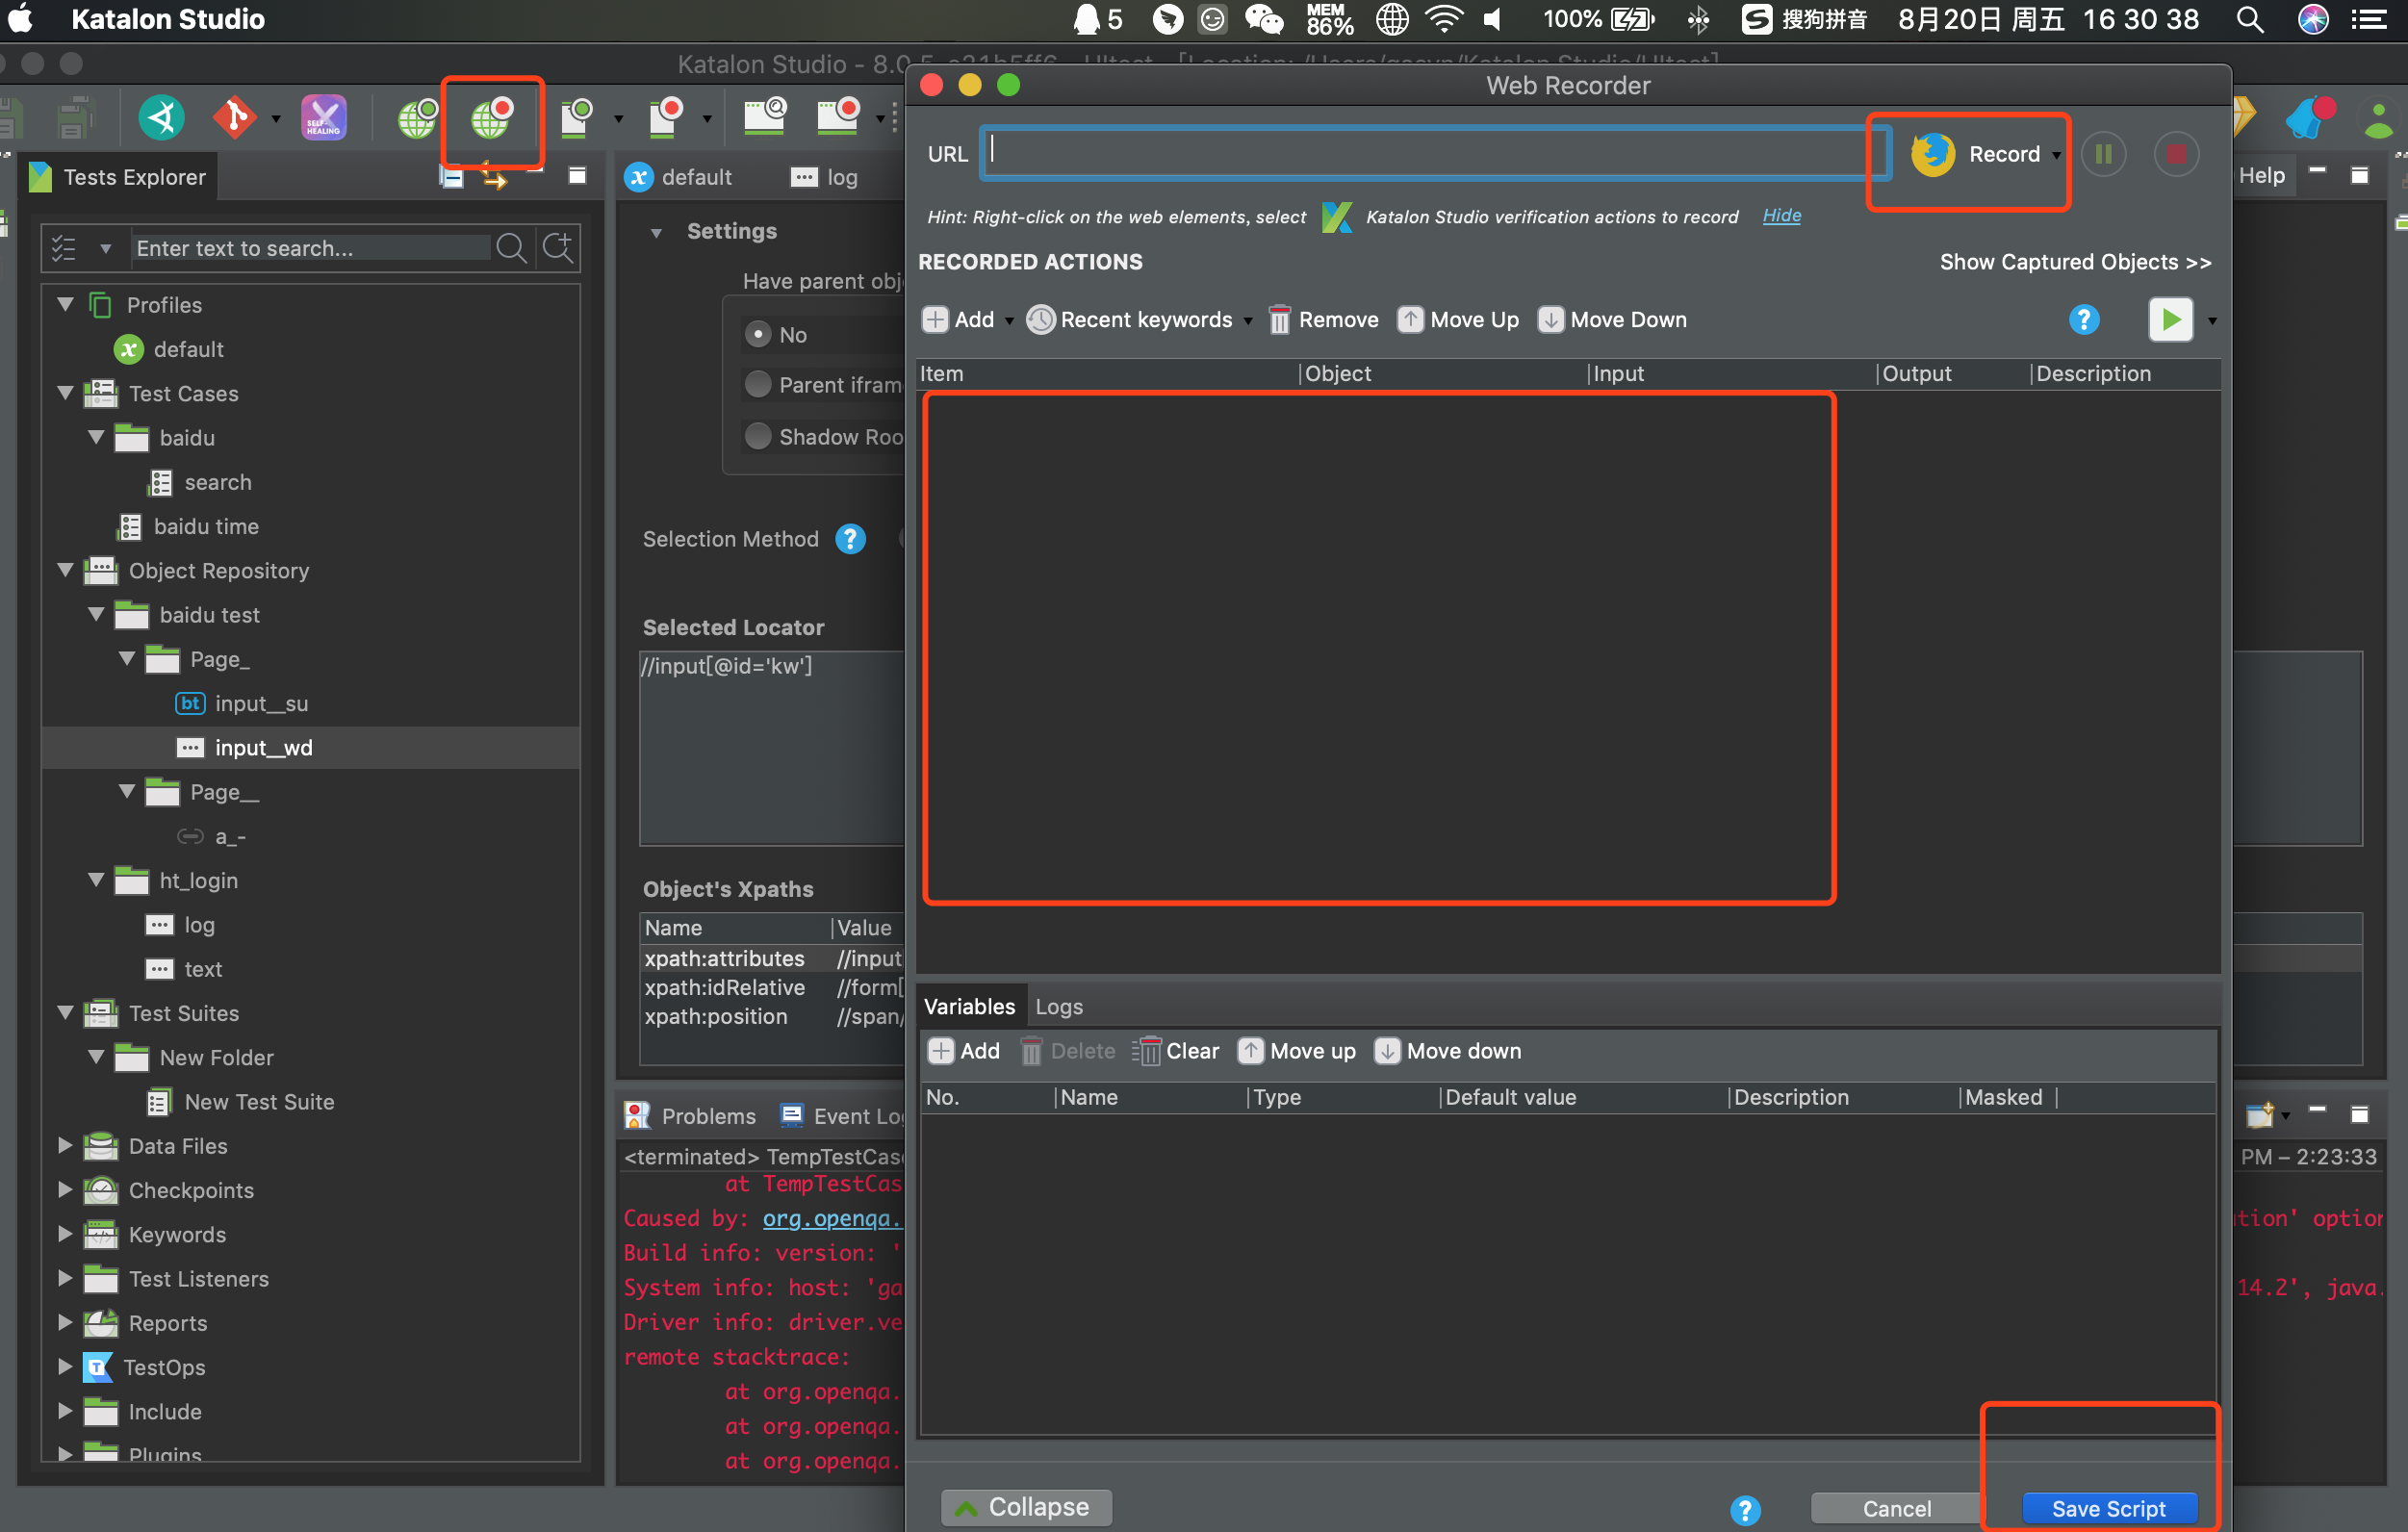The height and width of the screenshot is (1532, 2408).
Task: Click the URL input field
Action: [1430, 153]
